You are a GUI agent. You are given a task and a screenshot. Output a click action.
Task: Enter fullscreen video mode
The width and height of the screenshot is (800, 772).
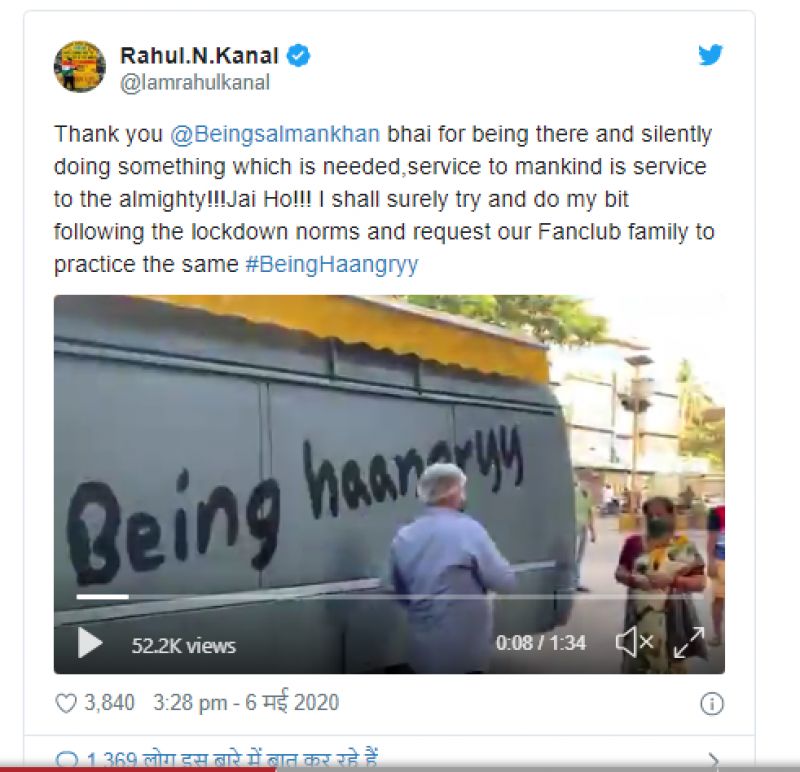[688, 643]
